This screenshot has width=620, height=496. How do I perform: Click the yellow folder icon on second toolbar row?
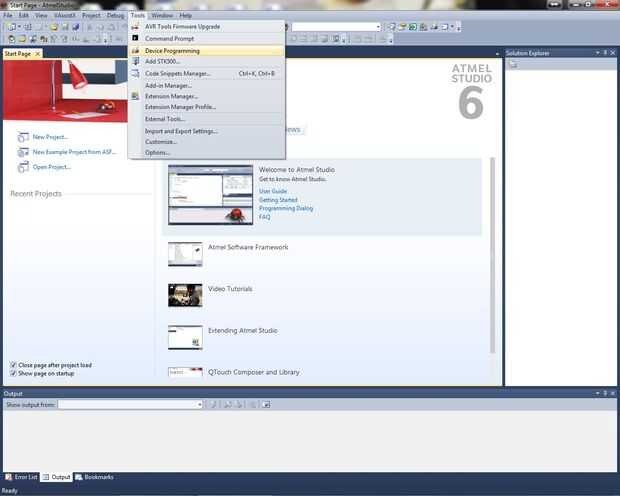[x=22, y=39]
